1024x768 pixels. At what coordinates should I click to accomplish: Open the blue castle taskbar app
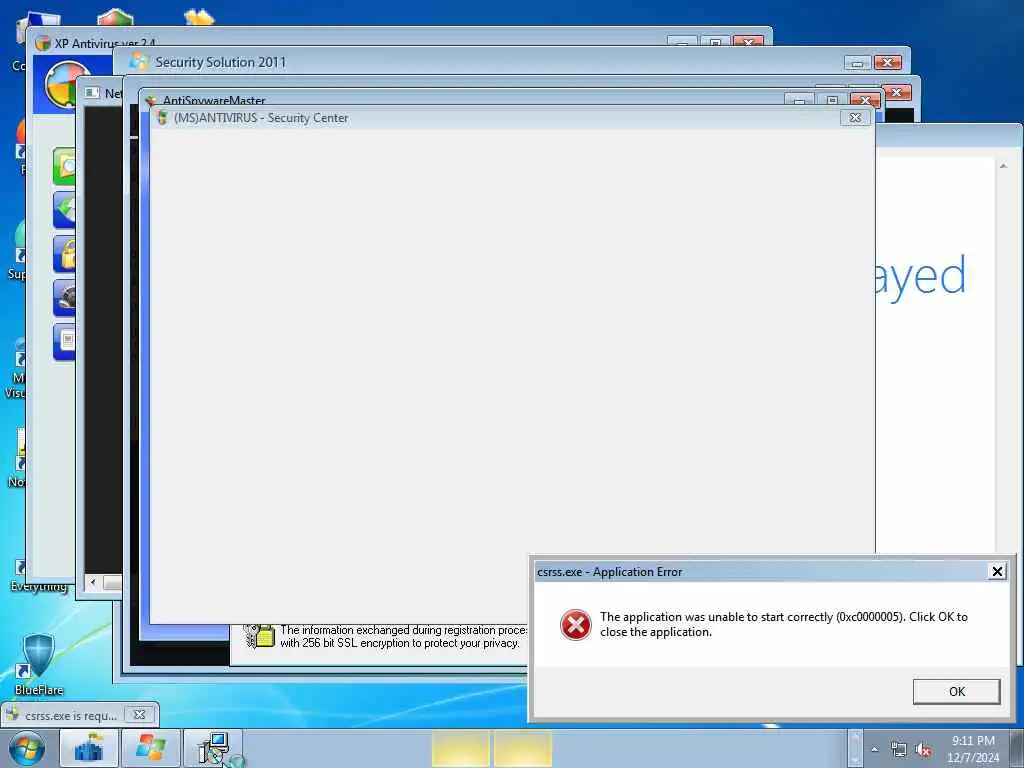pyautogui.click(x=89, y=748)
